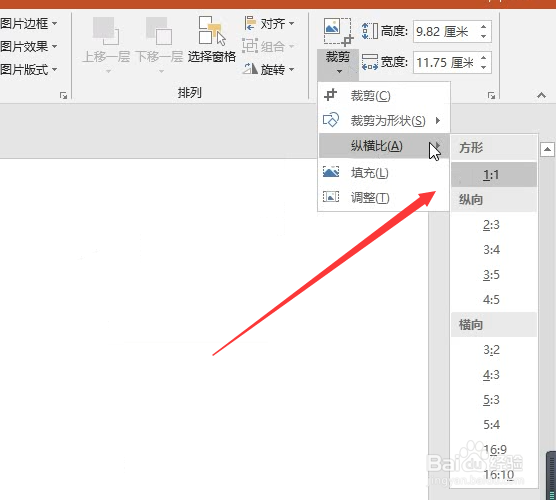
Task: Select the 3:5 portrait ratio
Action: coord(494,274)
